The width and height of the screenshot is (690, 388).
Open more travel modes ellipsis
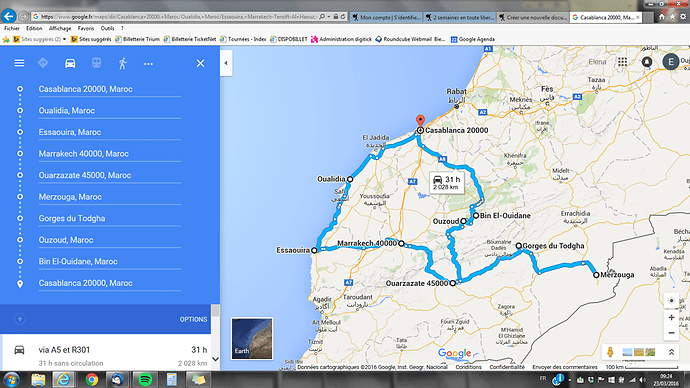click(148, 64)
